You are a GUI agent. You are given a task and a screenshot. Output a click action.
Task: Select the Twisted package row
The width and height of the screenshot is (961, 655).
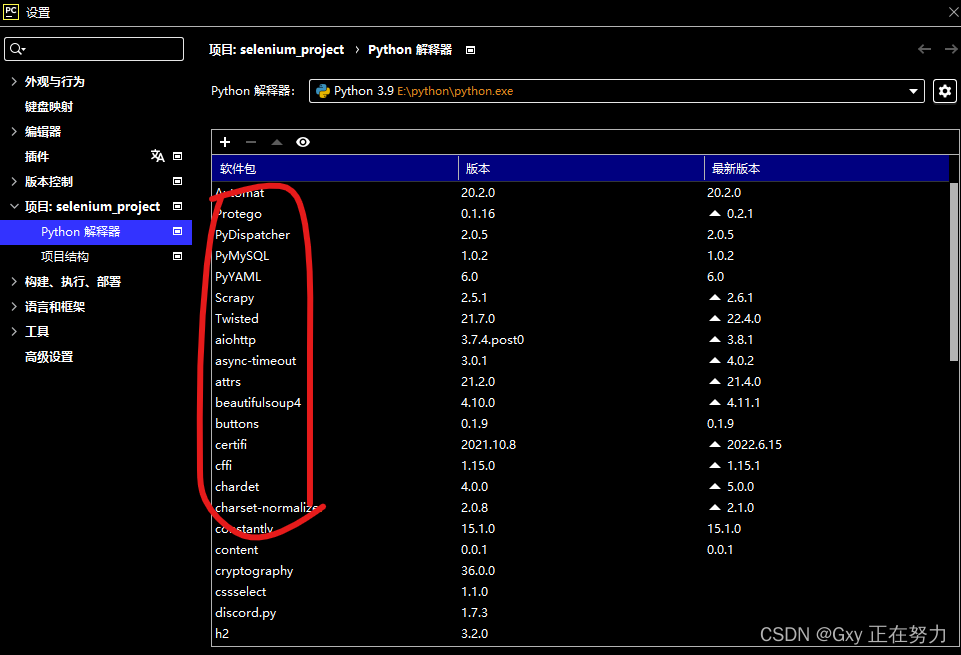click(x=580, y=319)
